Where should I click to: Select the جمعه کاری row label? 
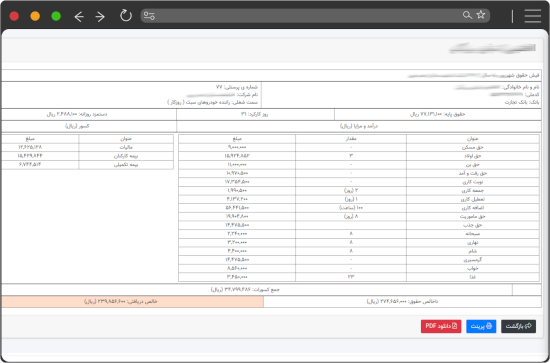coord(472,190)
